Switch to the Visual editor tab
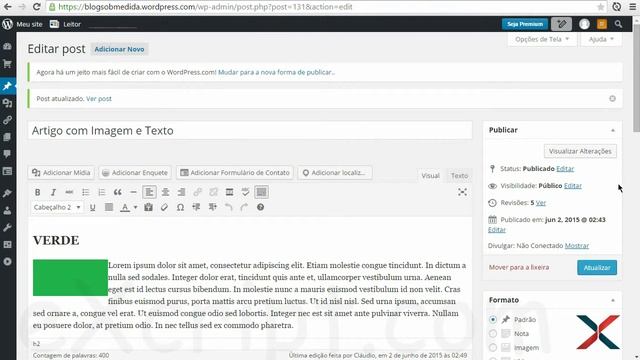The image size is (640, 360). [x=430, y=176]
